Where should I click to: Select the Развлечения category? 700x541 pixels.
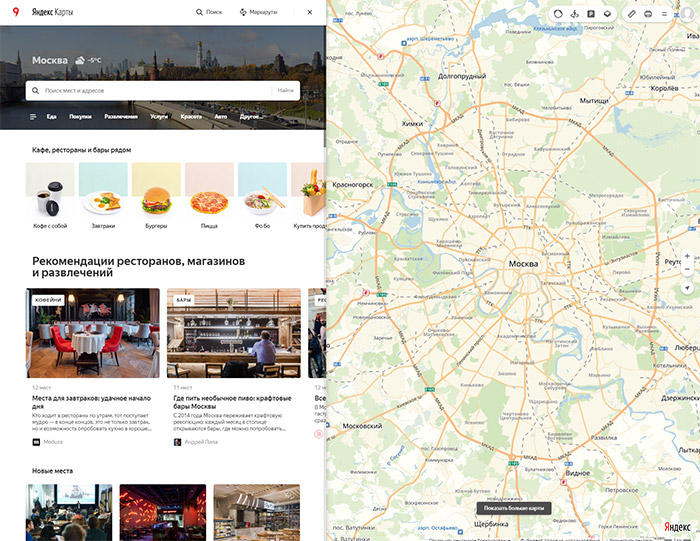(x=121, y=117)
